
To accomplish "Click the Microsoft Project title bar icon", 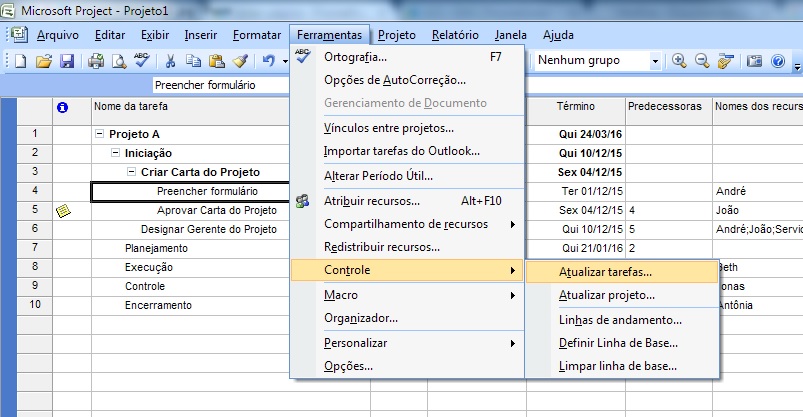I will [8, 10].
